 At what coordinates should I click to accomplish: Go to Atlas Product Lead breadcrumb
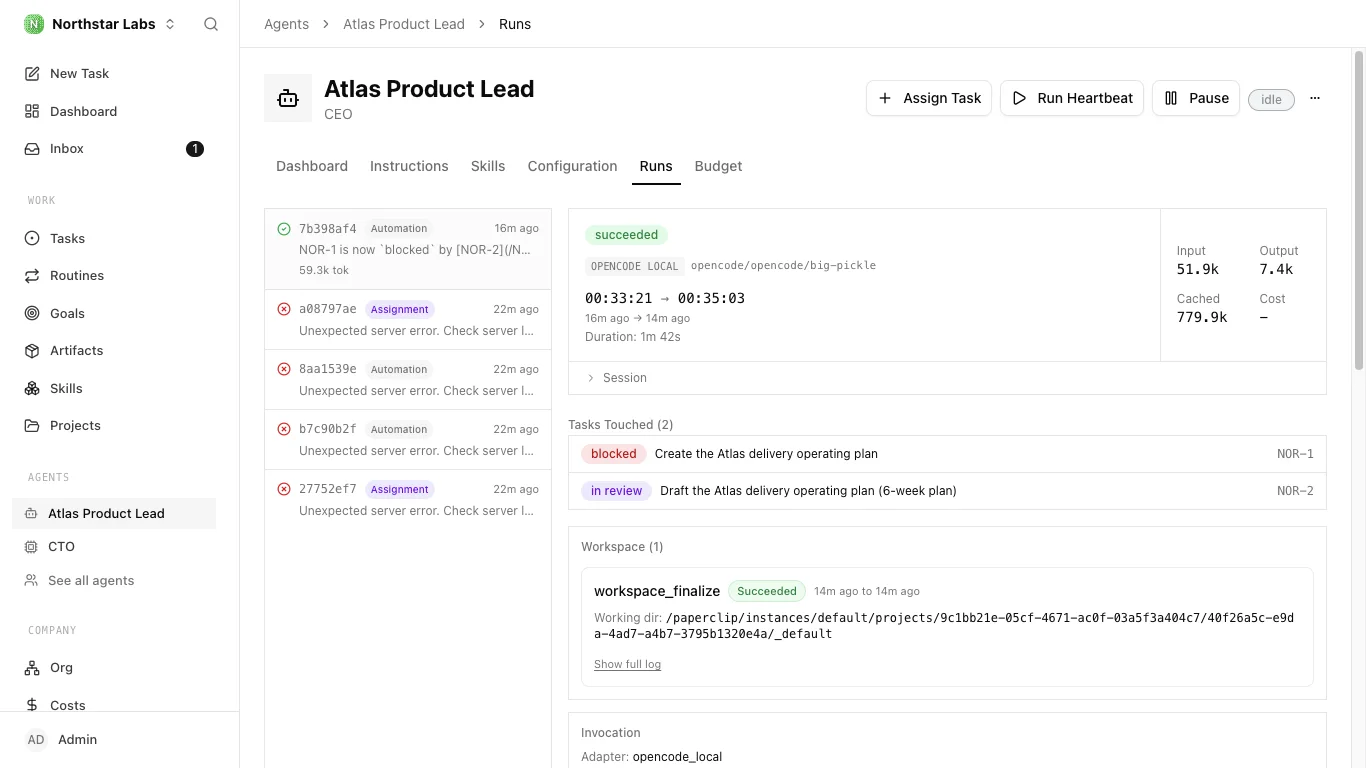coord(404,24)
